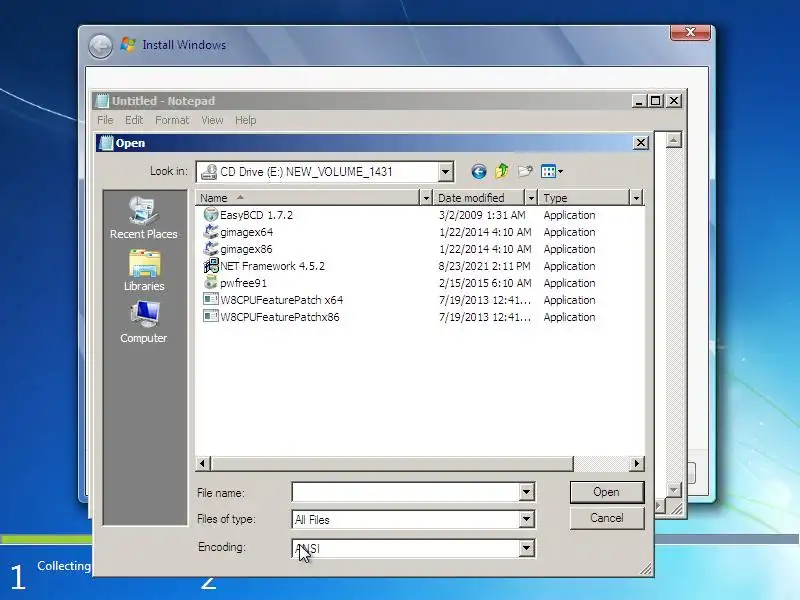Viewport: 800px width, 600px height.
Task: Click the Cancel button
Action: [607, 518]
